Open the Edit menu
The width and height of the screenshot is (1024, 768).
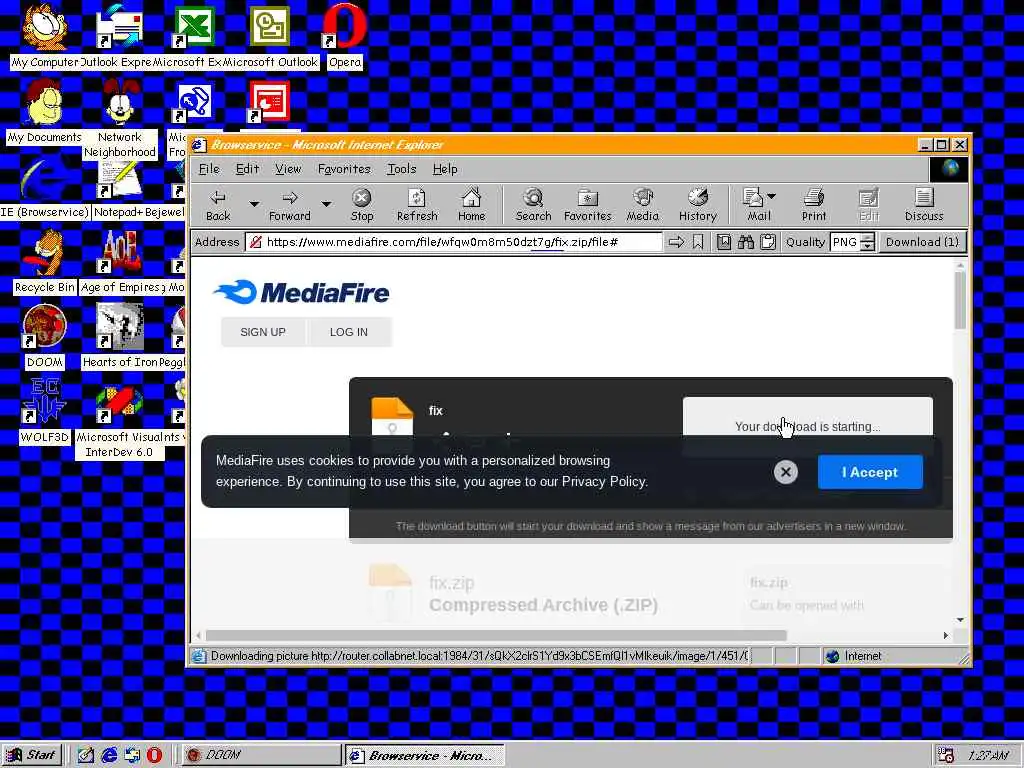tap(248, 169)
